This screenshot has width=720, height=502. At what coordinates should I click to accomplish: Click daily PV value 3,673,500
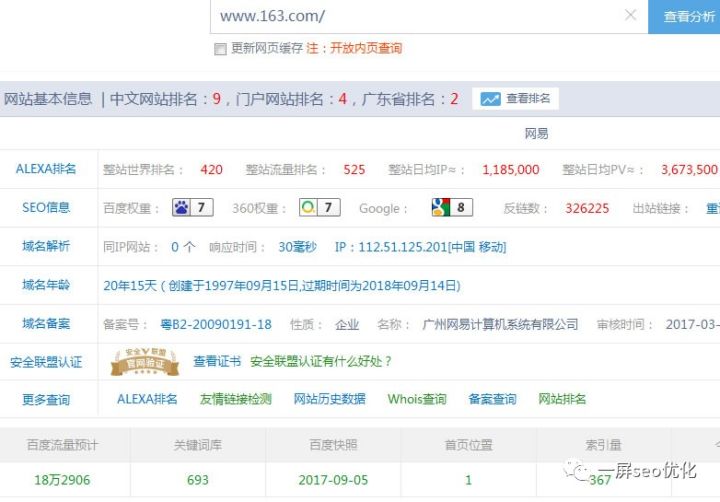pos(689,170)
